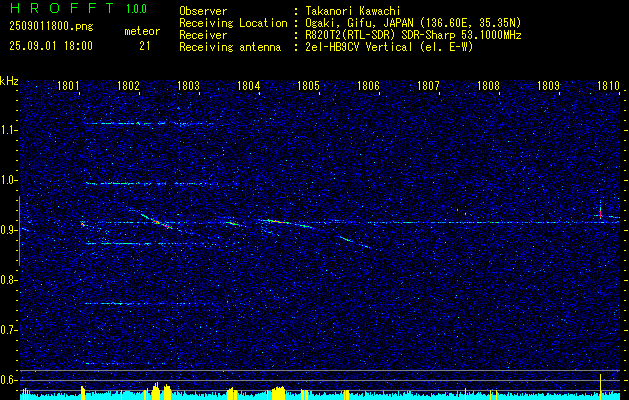Click the 0.6 frequency axis label
Screen dimensions: 629x400
[x=8, y=380]
